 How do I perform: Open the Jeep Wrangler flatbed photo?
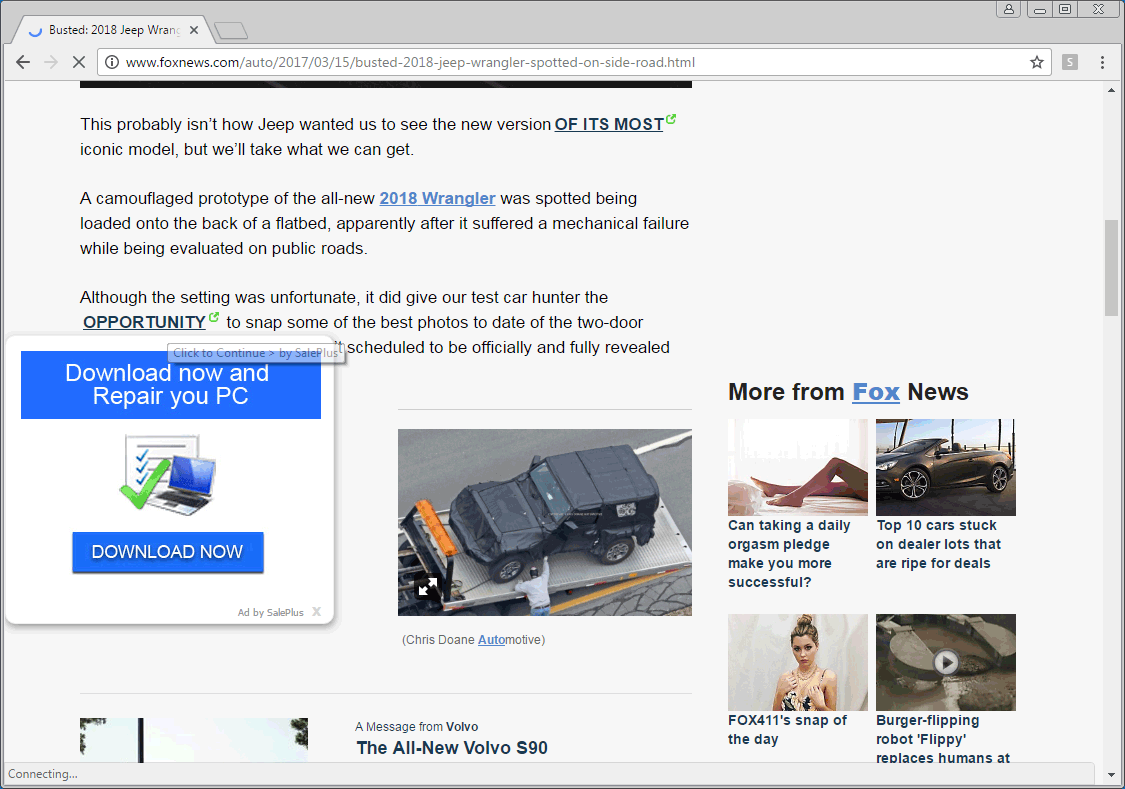pyautogui.click(x=545, y=522)
